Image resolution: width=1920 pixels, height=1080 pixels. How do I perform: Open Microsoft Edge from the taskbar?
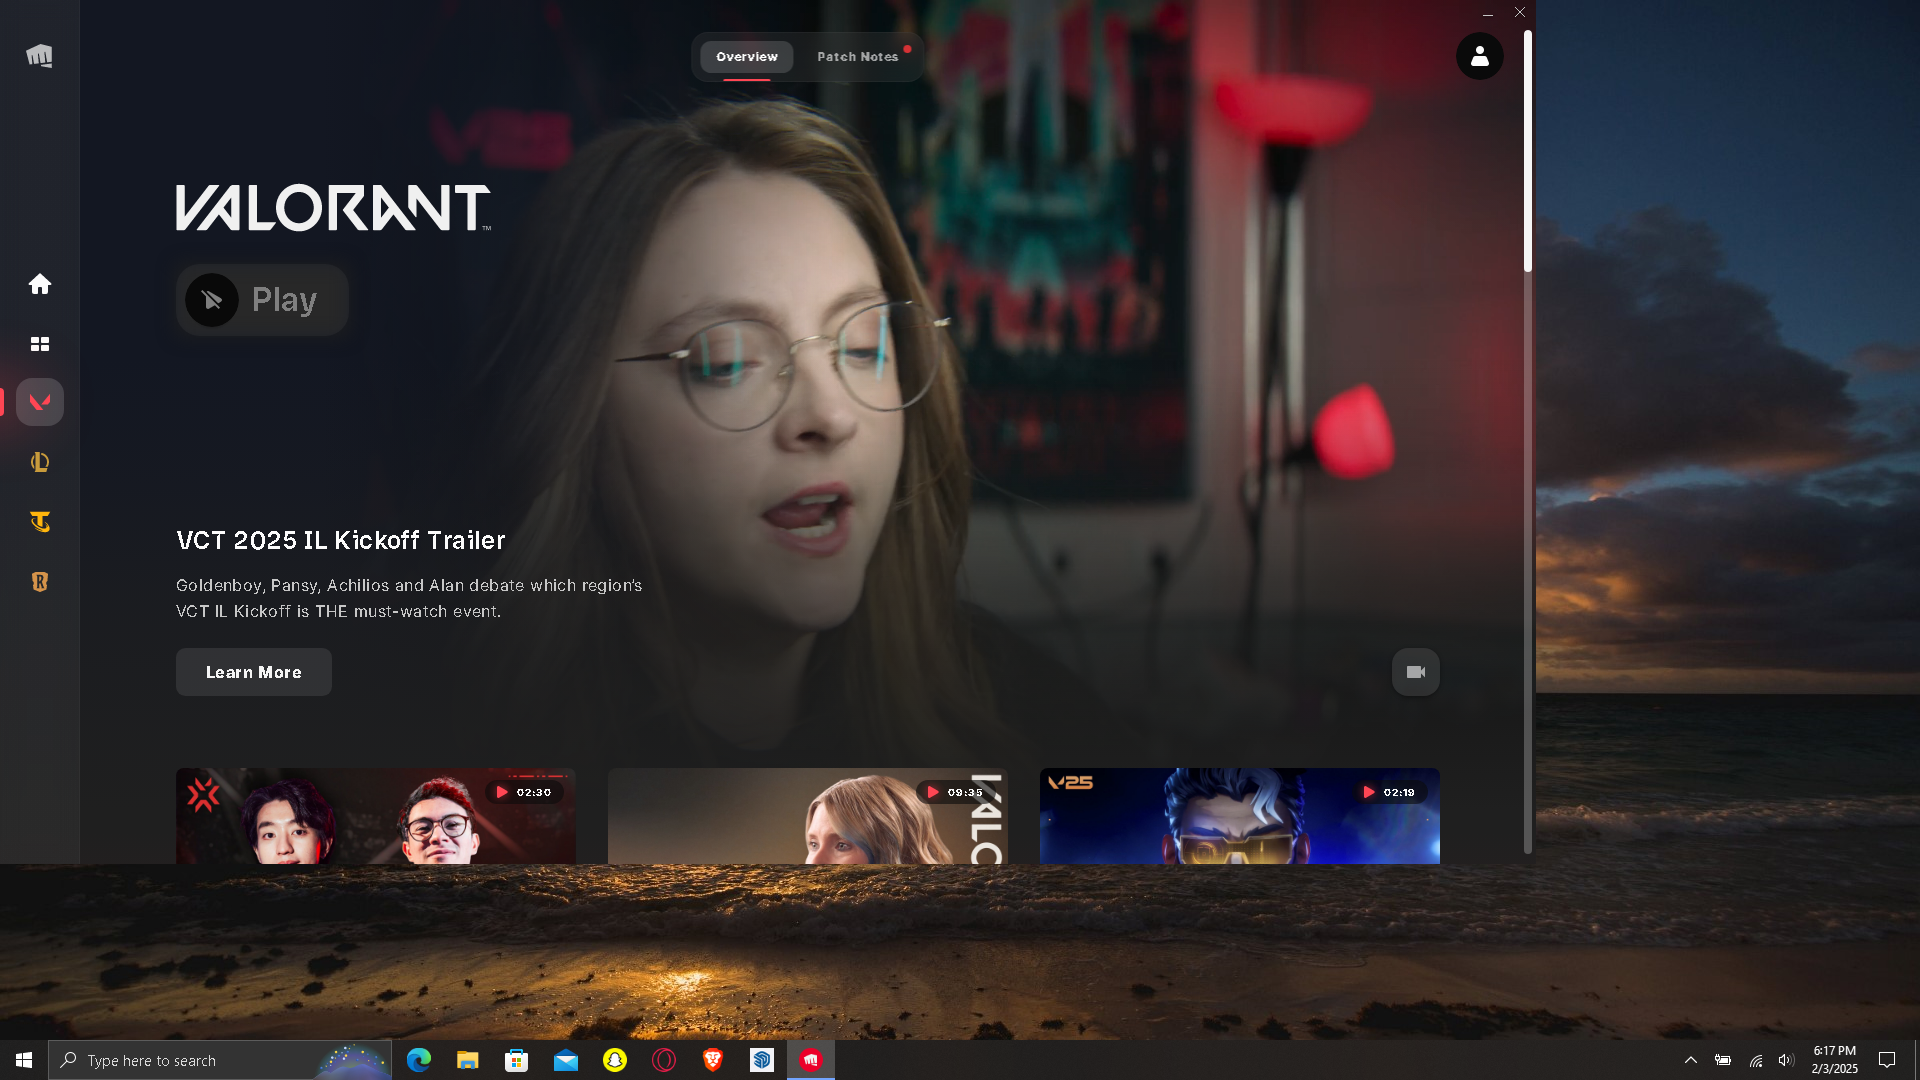419,1060
